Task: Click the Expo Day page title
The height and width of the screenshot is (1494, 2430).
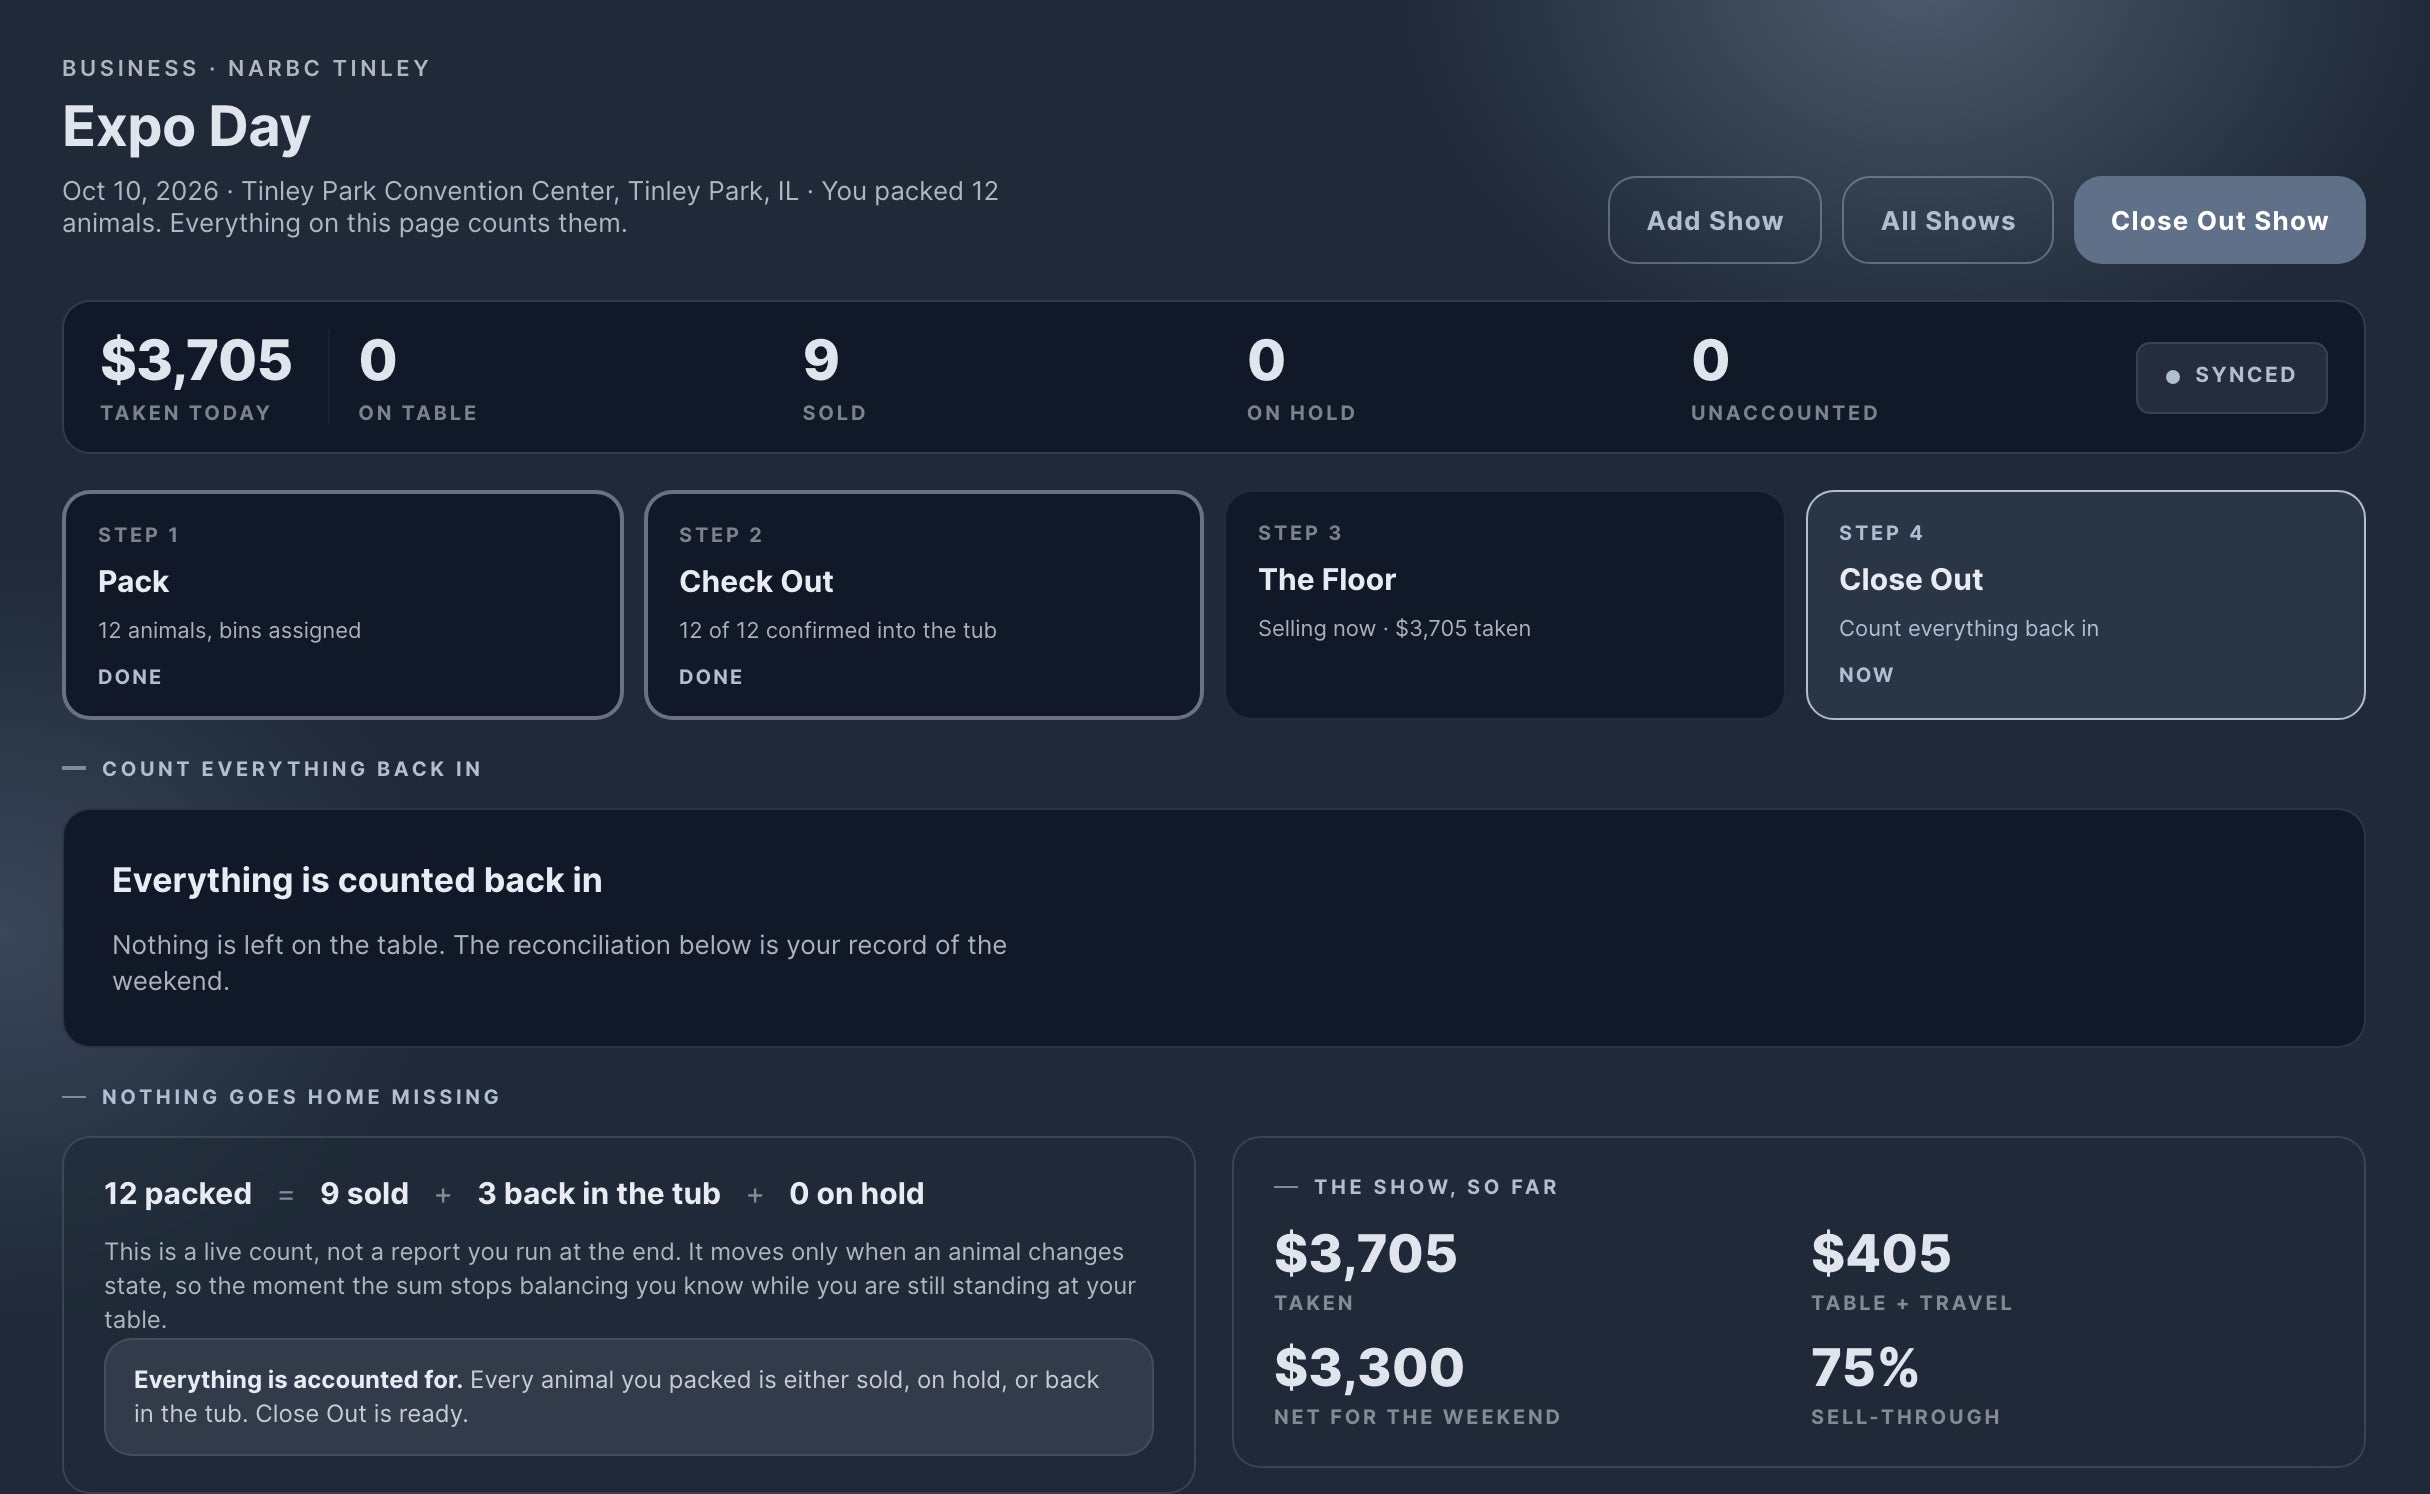Action: point(186,127)
